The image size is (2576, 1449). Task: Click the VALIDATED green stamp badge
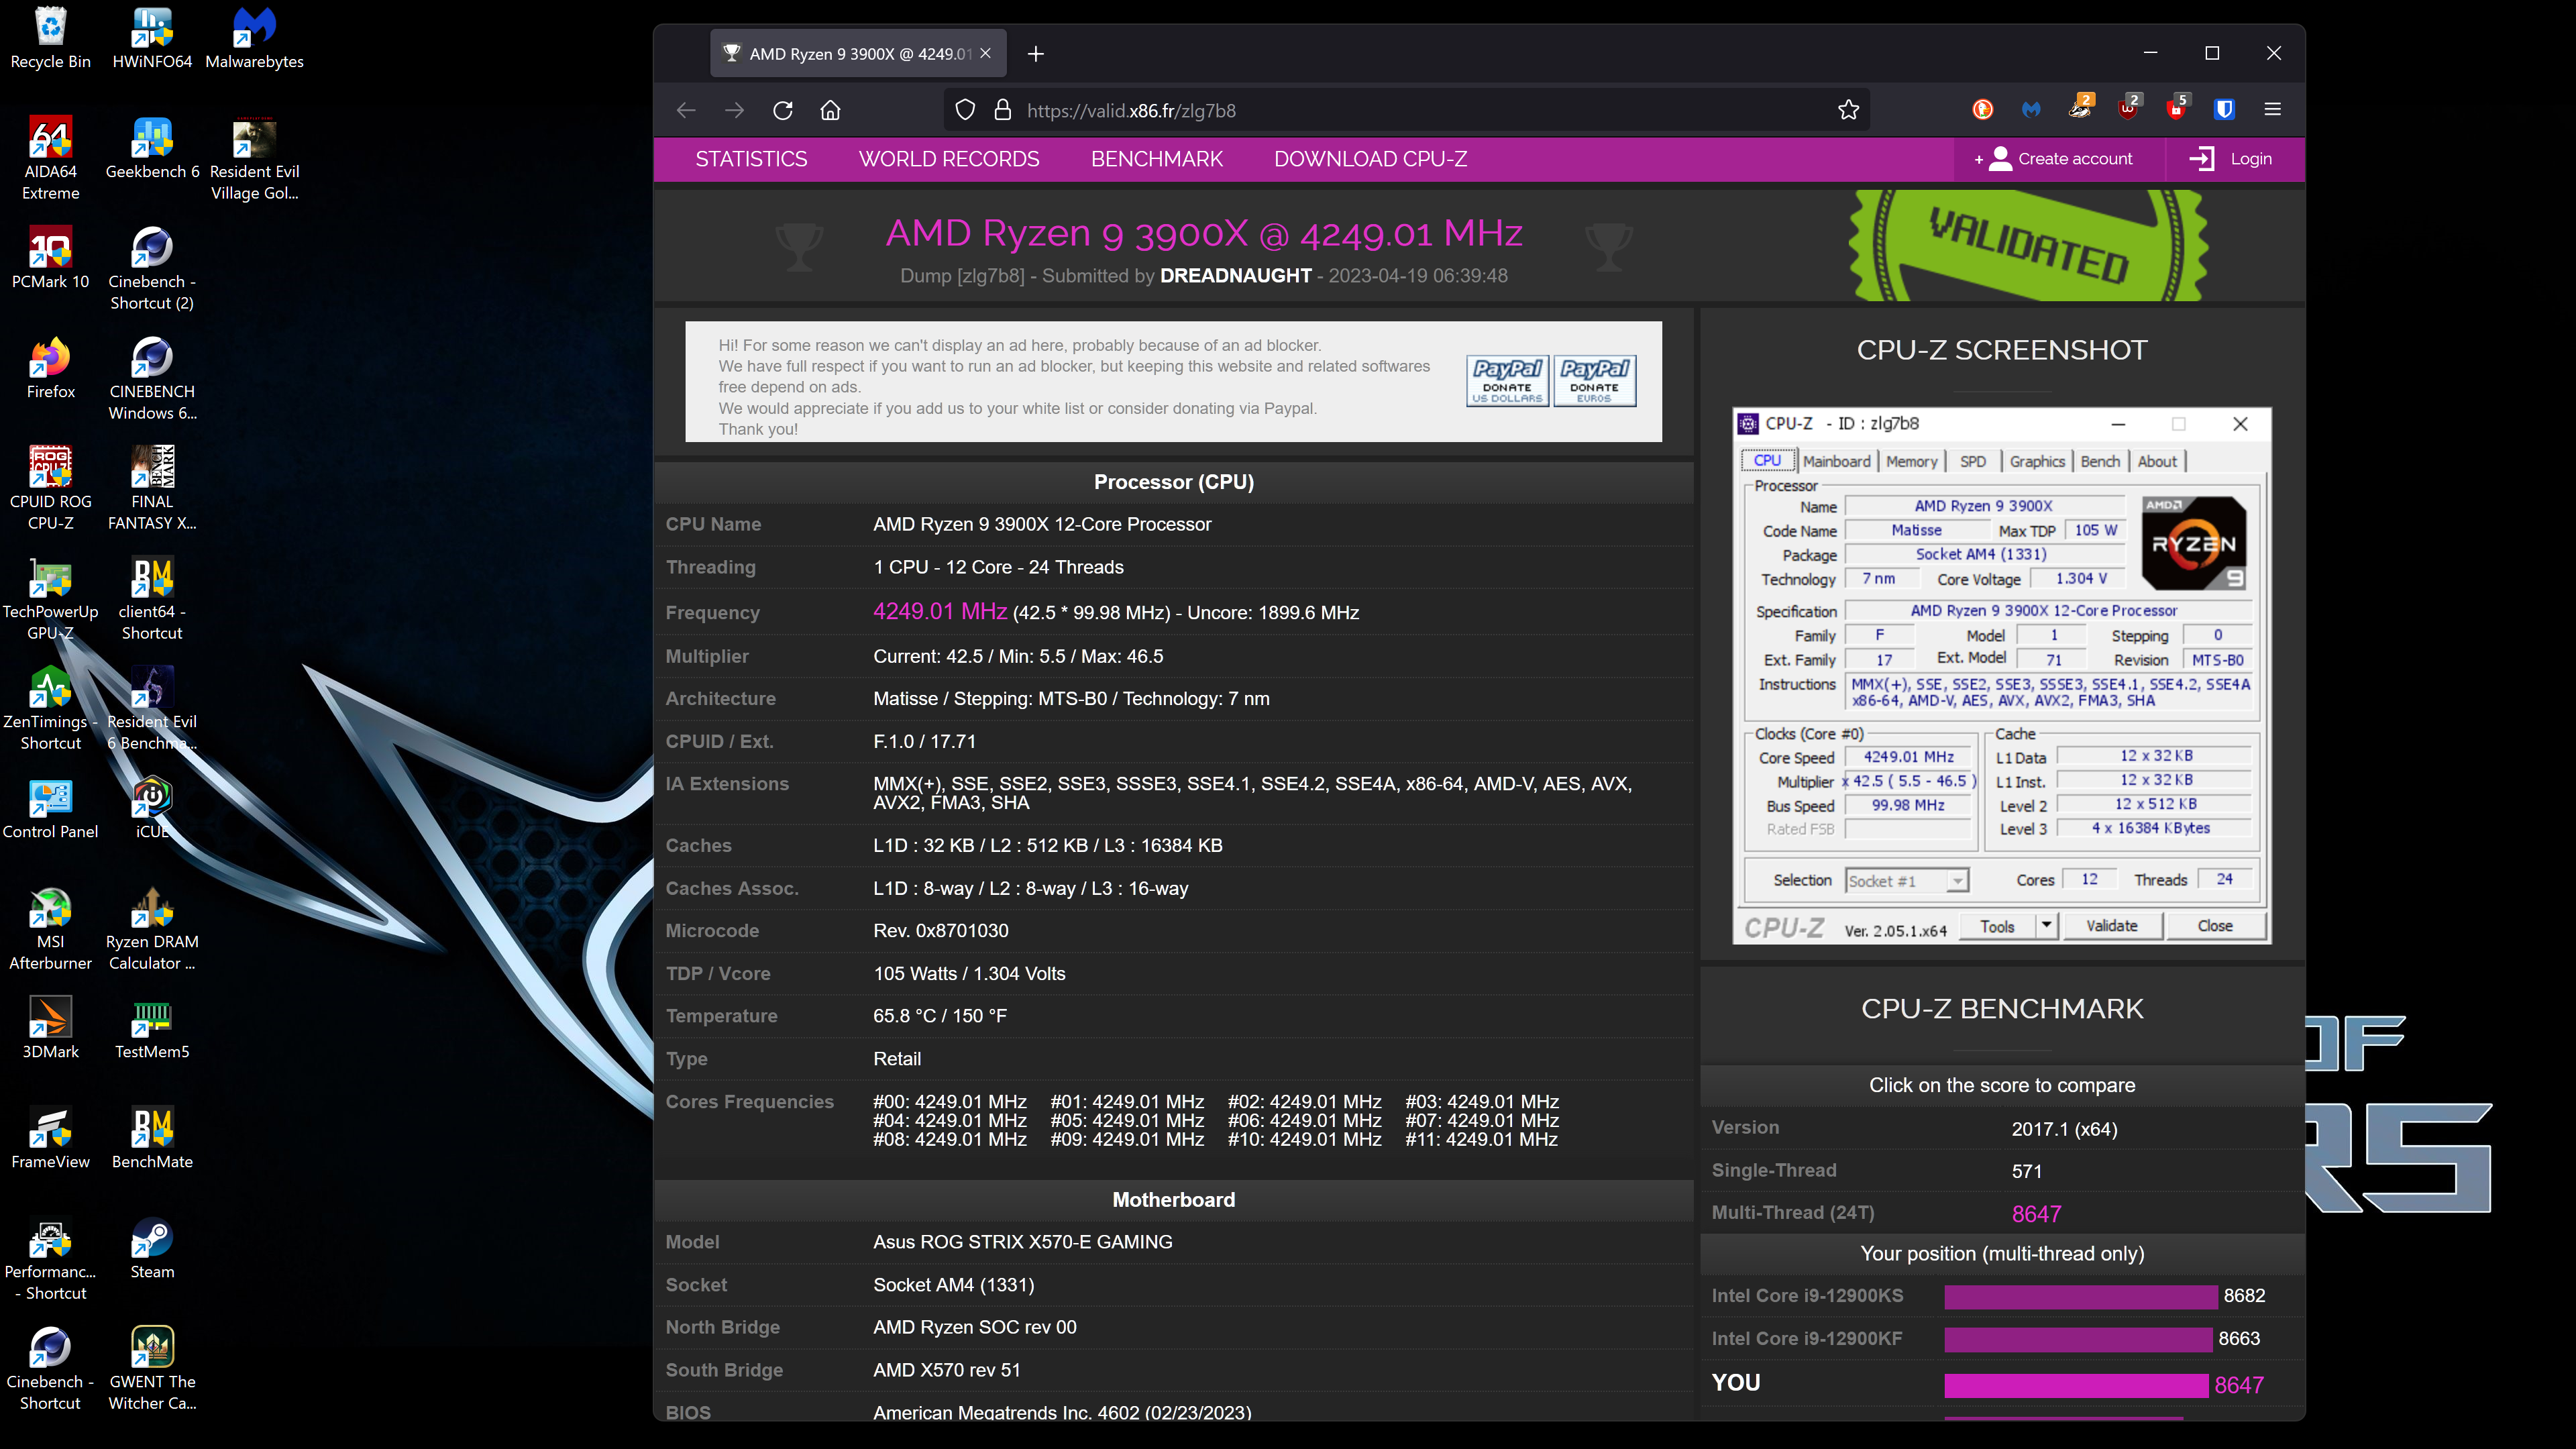(x=2027, y=246)
